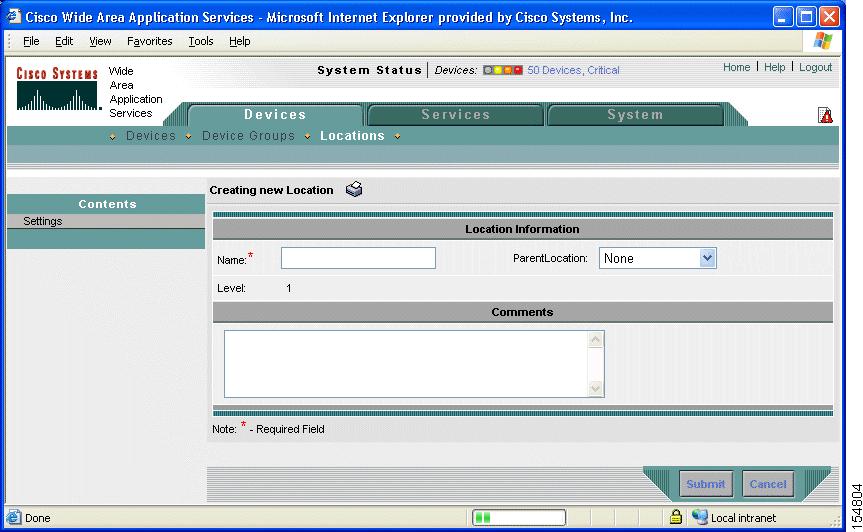
Task: Open the 50 Devices, Critical link
Action: 573,70
